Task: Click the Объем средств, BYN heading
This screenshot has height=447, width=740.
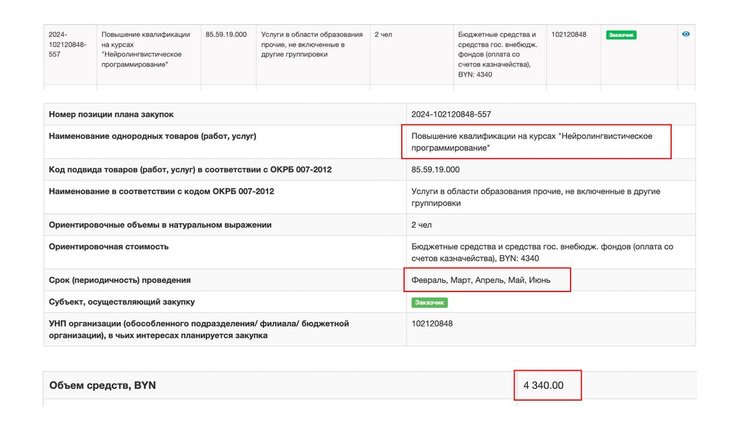Action: (103, 385)
